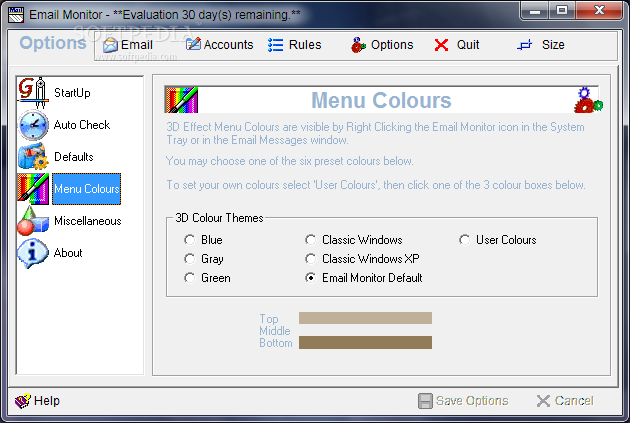Click the About info bubble icon

(33, 253)
